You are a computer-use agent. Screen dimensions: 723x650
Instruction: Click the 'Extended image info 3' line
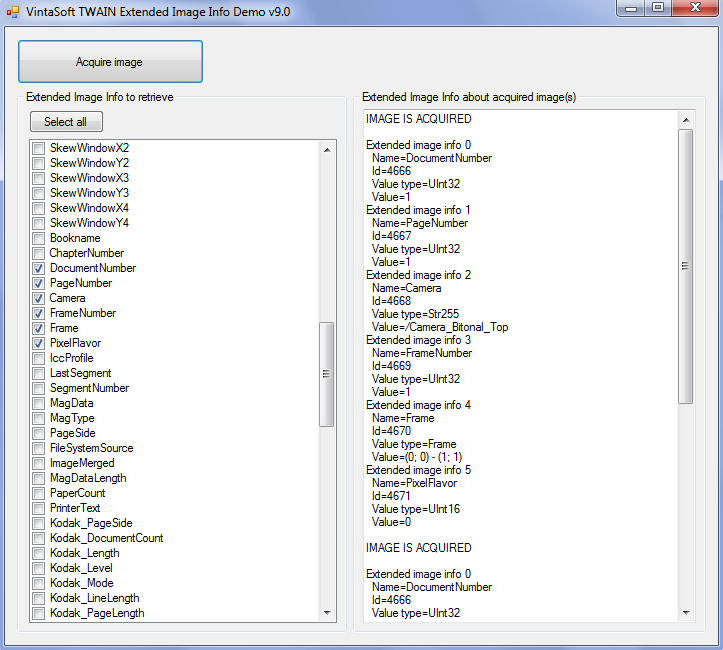[x=418, y=340]
